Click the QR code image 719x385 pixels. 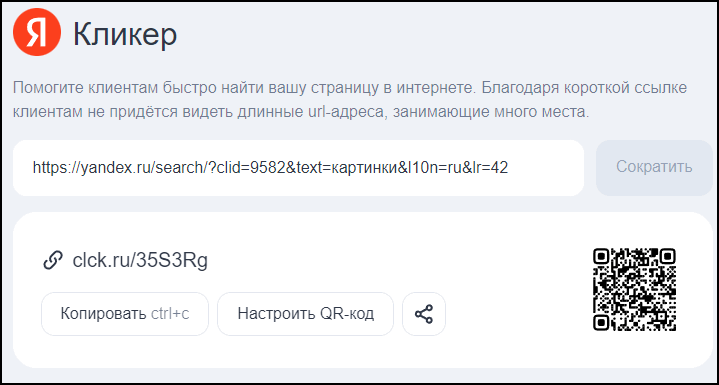coord(635,289)
